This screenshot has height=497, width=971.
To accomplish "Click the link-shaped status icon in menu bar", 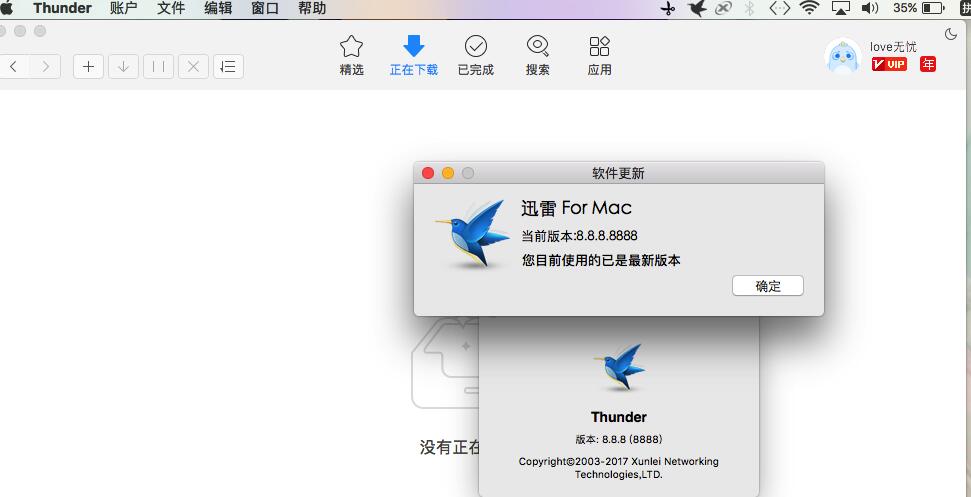I will click(x=723, y=8).
